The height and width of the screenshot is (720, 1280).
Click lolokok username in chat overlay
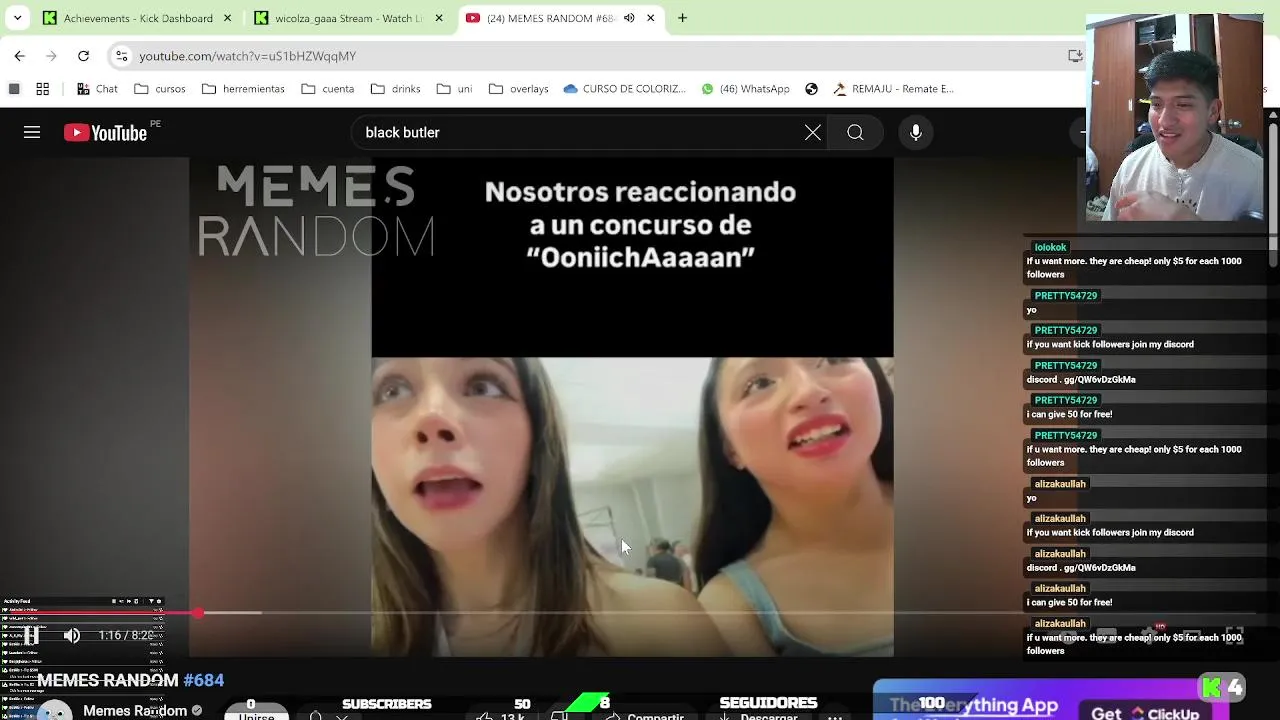(1050, 247)
